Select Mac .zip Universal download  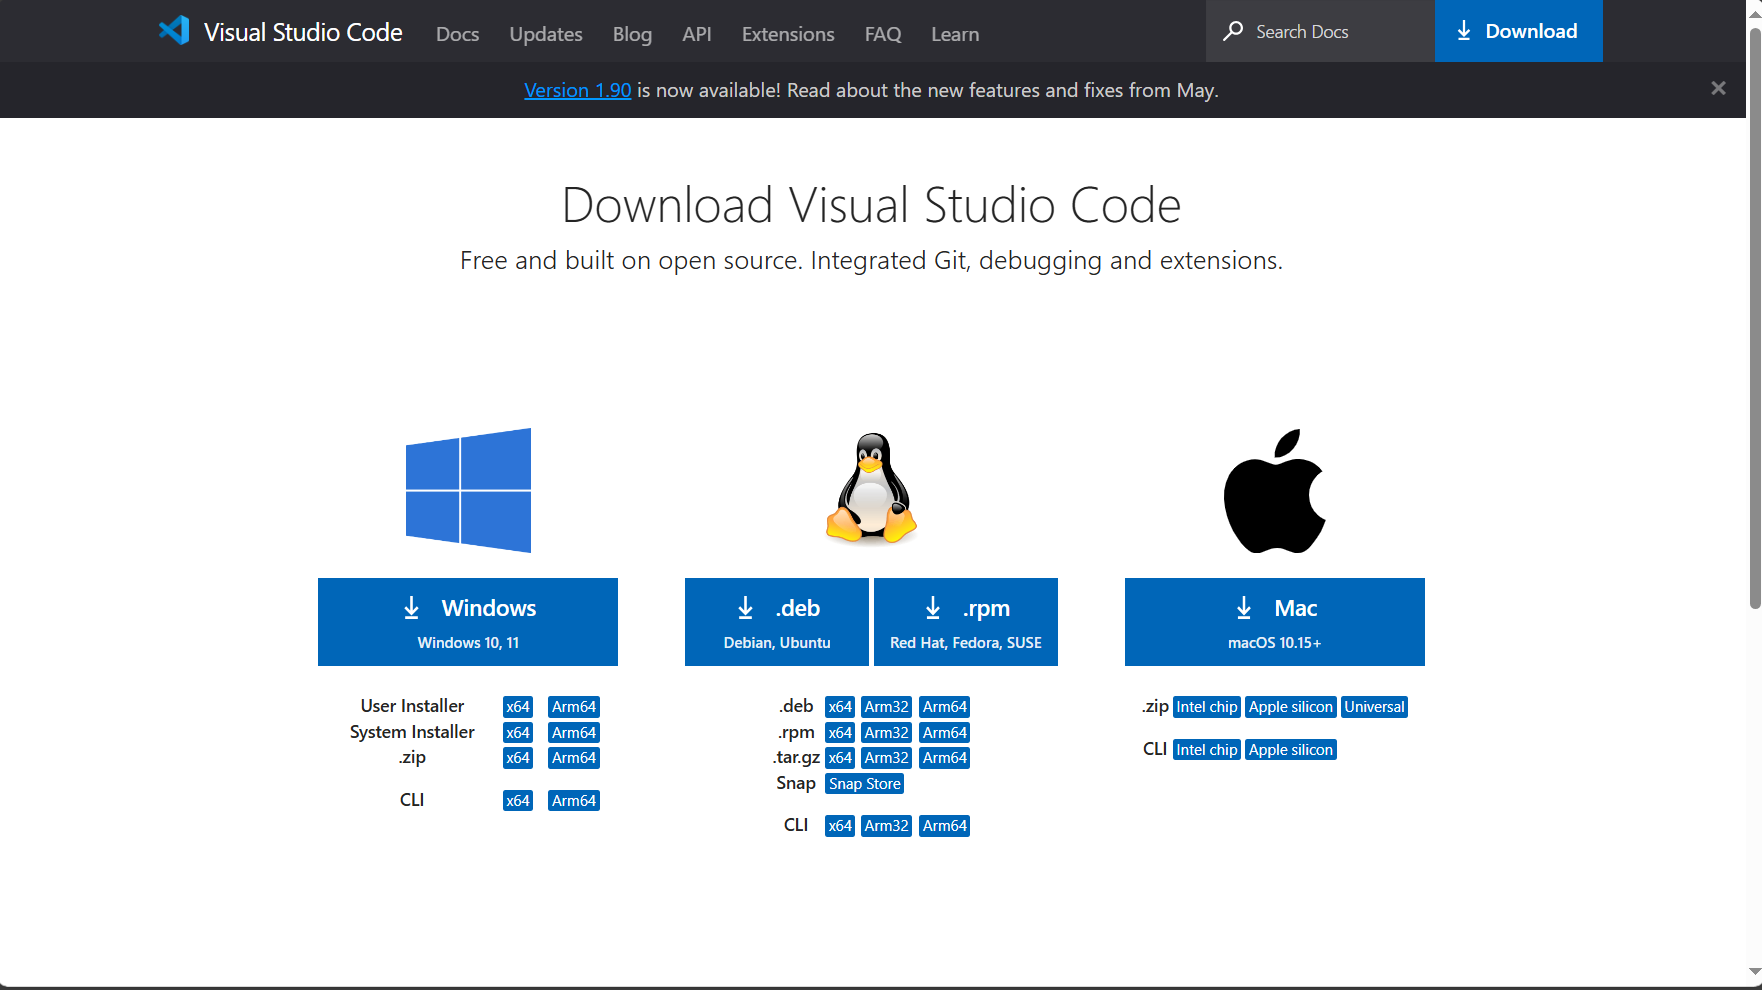(1375, 707)
